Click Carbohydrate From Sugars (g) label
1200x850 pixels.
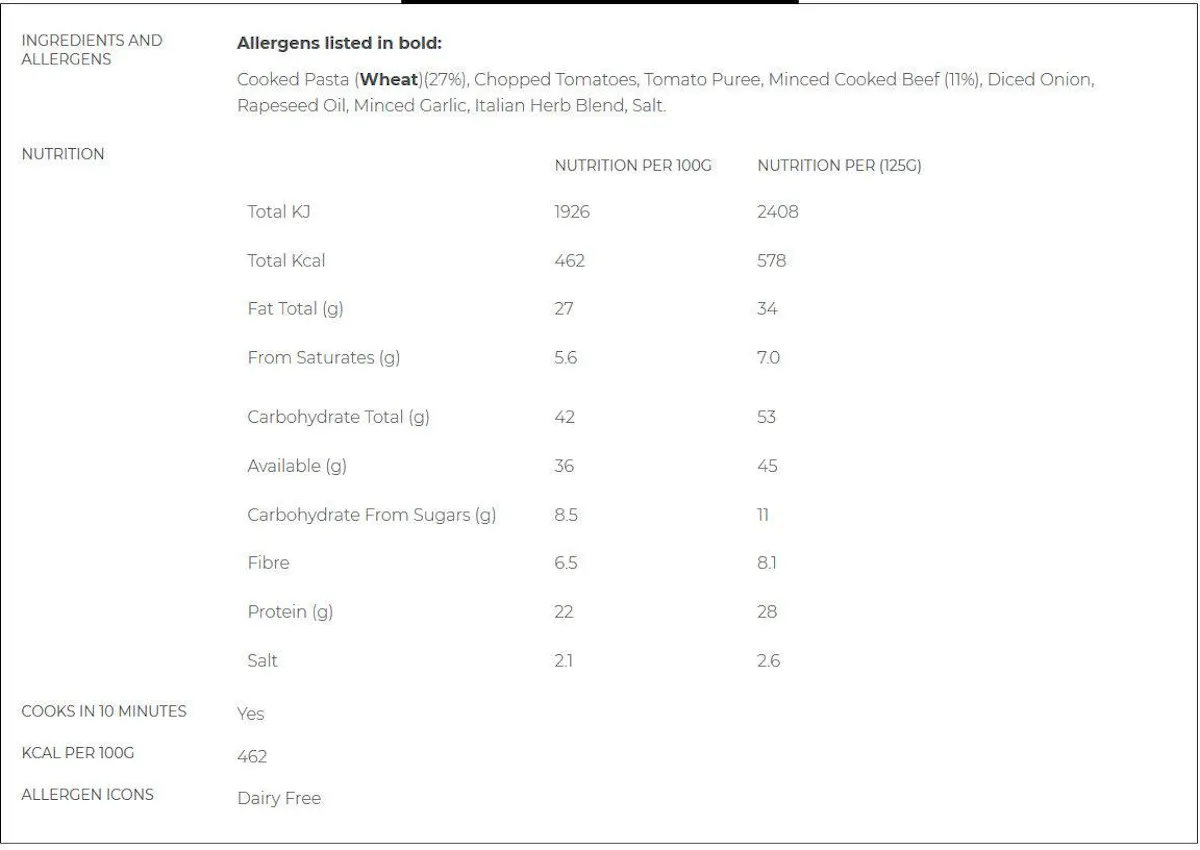(372, 515)
